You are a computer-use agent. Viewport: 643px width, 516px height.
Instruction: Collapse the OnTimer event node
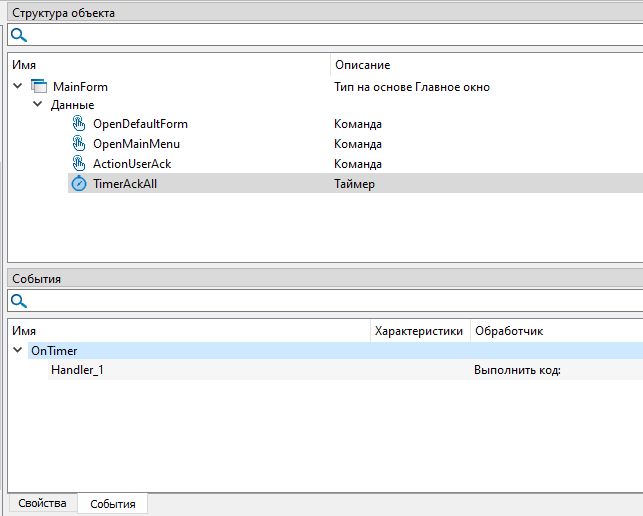(18, 351)
